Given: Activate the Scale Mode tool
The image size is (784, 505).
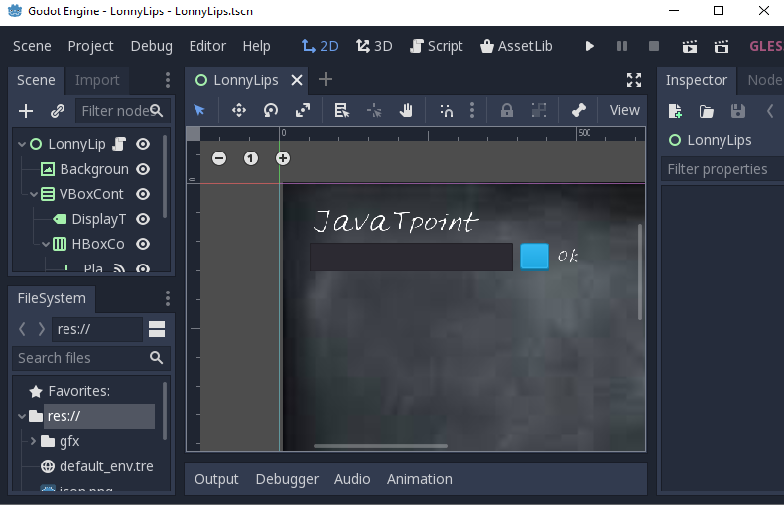Looking at the screenshot, I should pyautogui.click(x=303, y=110).
